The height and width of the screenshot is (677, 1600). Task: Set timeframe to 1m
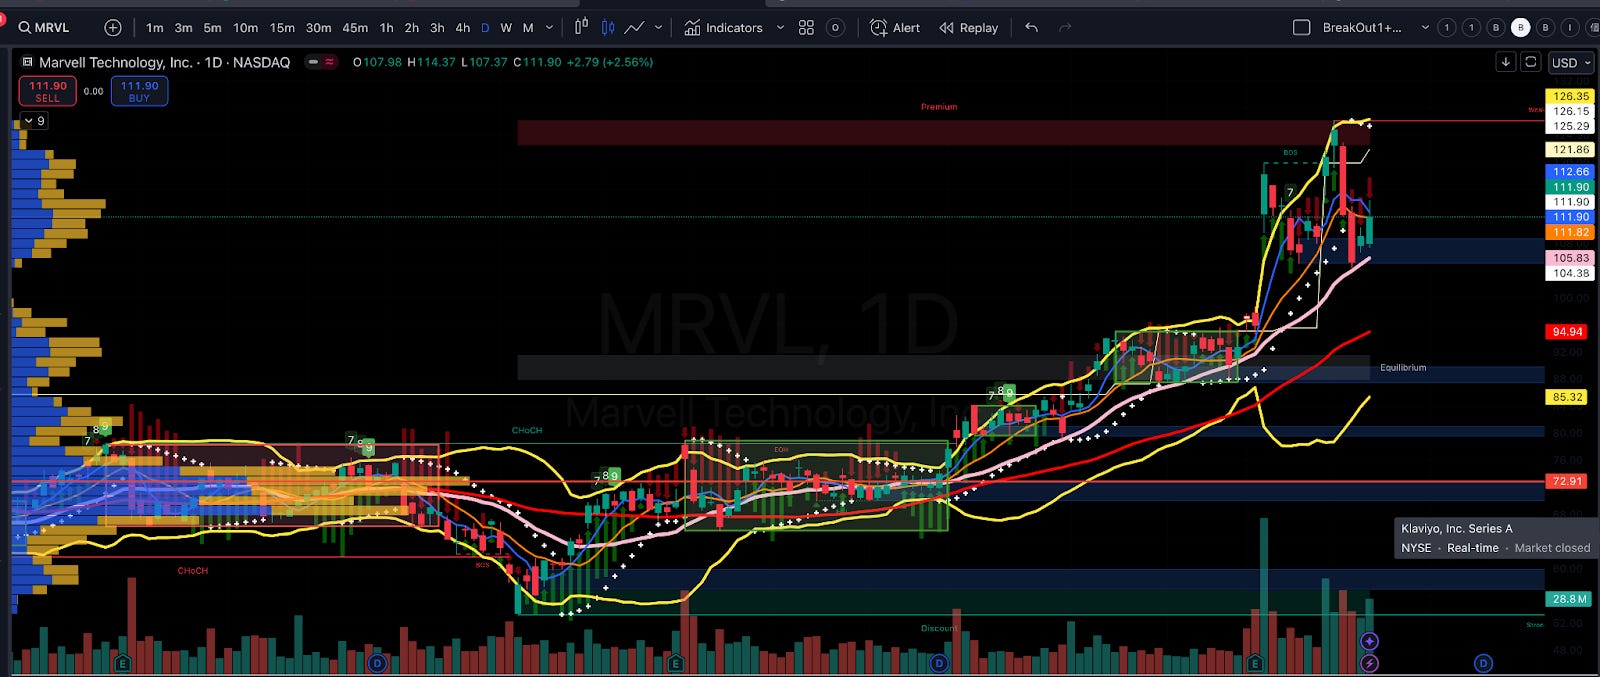[x=154, y=28]
